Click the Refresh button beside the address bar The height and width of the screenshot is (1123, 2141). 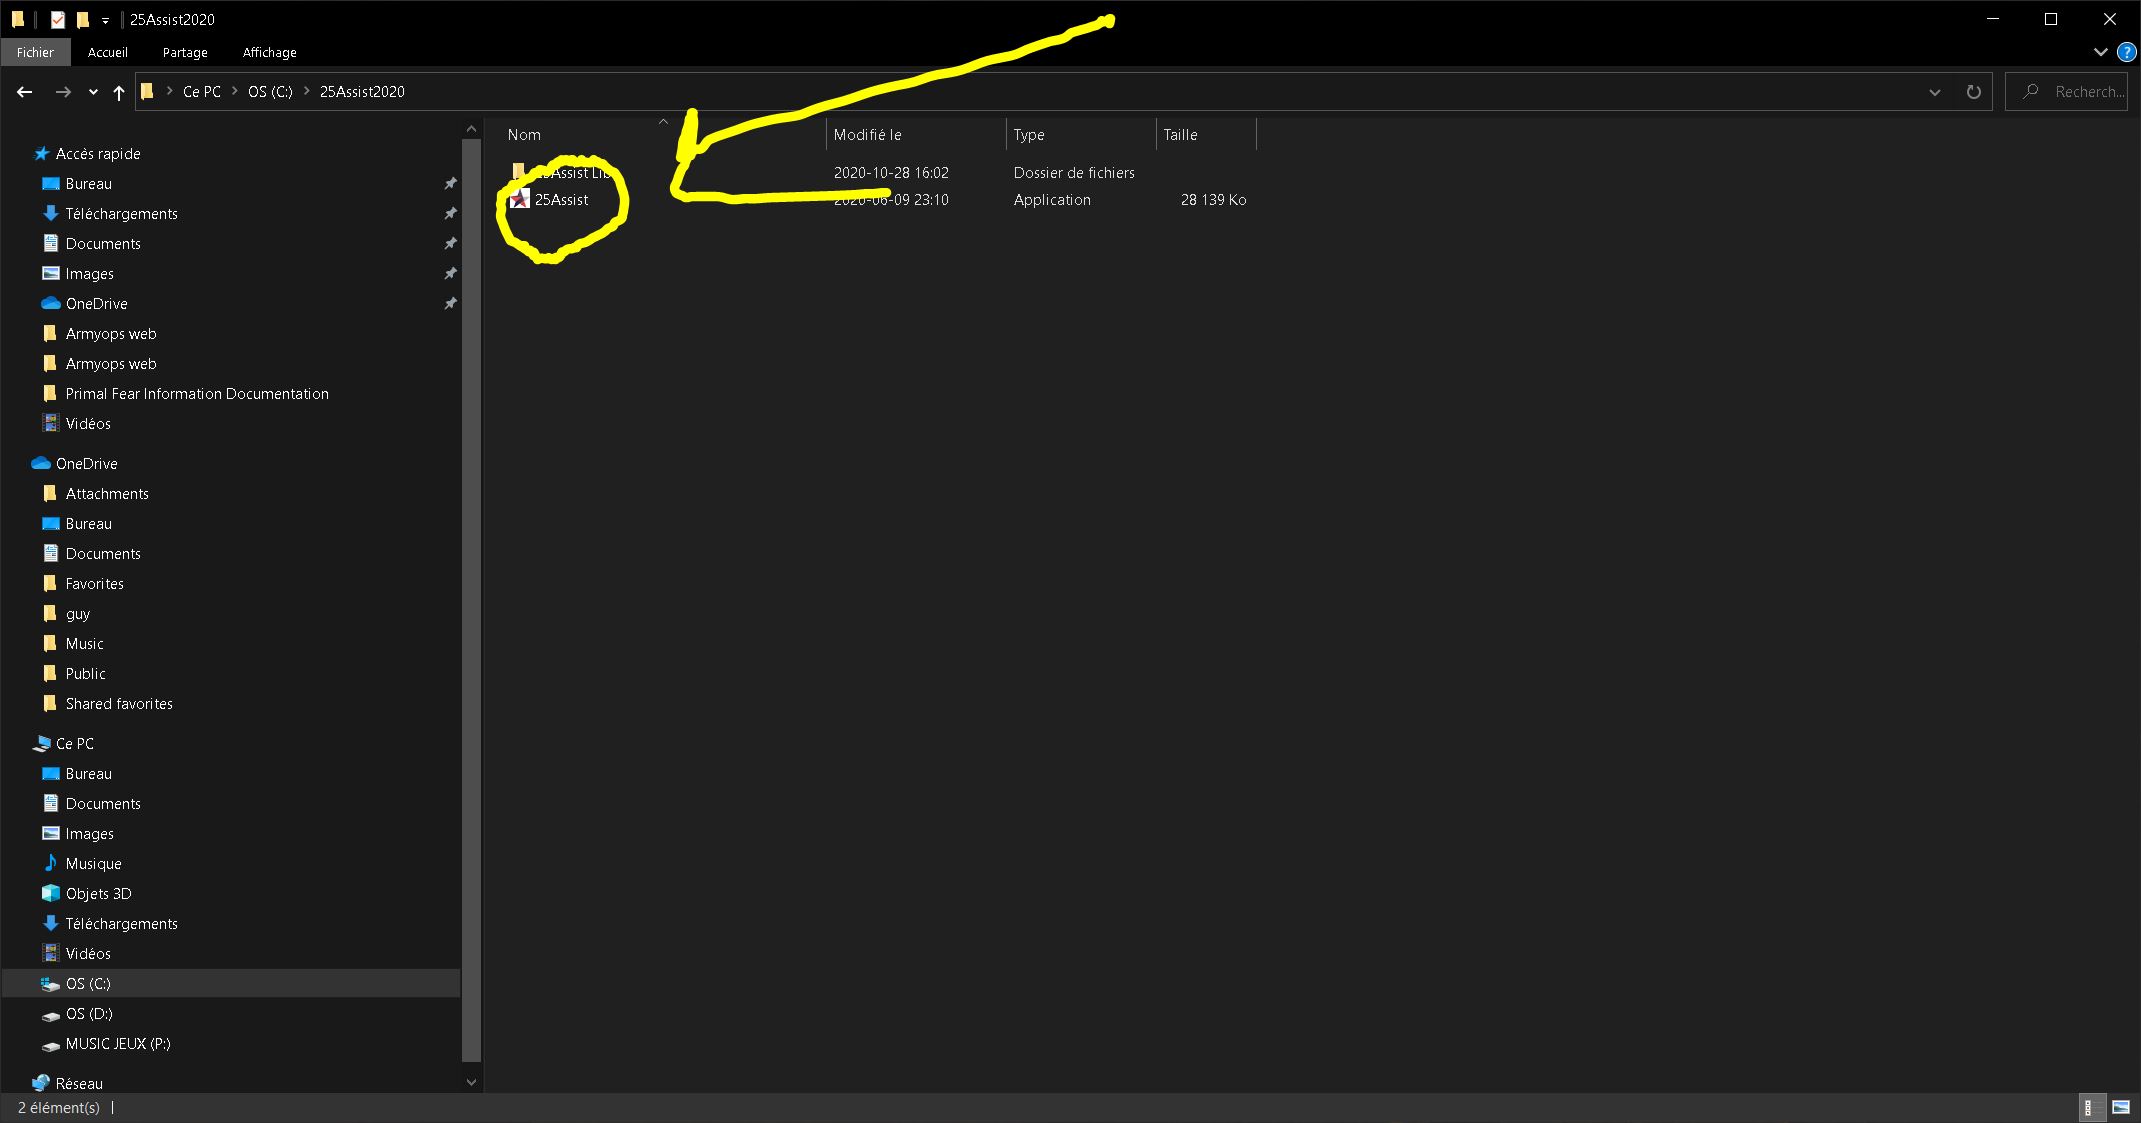click(x=1973, y=92)
